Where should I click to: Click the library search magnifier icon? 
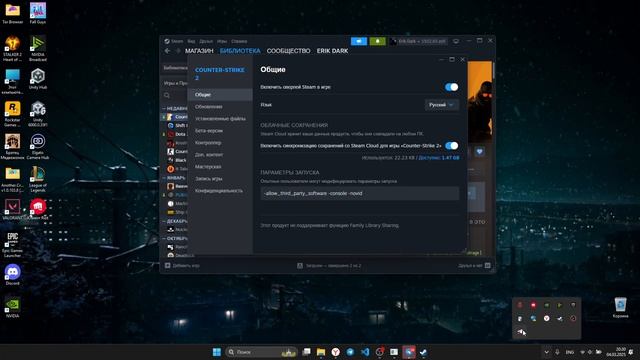point(167,95)
